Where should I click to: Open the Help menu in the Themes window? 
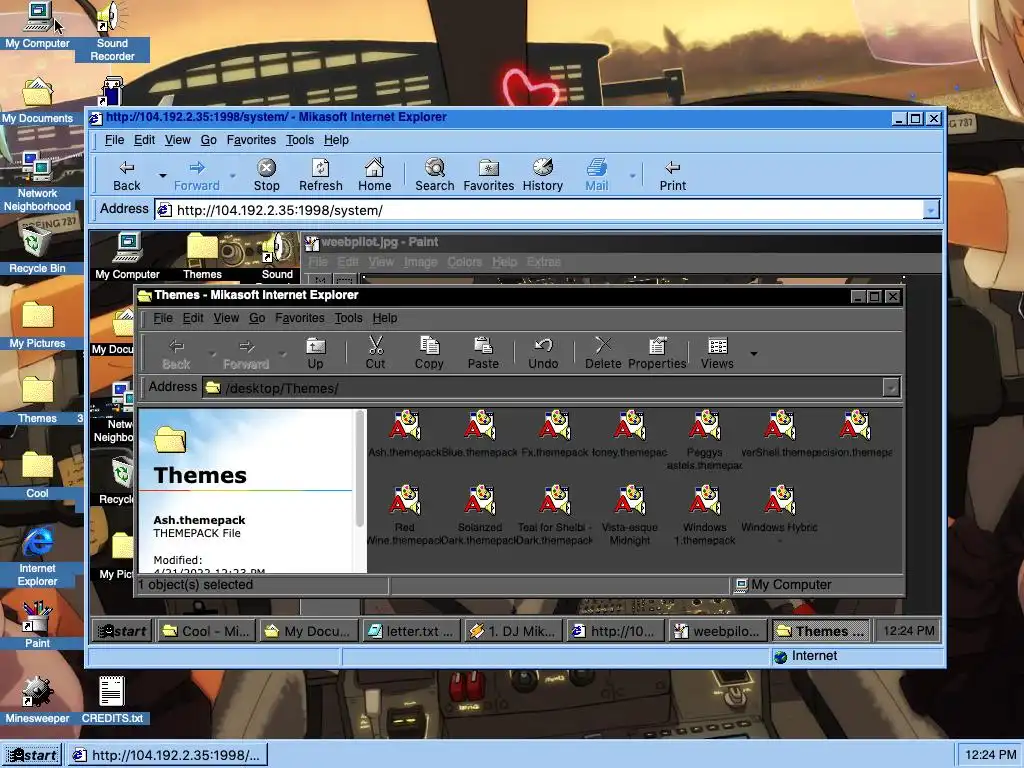[385, 318]
